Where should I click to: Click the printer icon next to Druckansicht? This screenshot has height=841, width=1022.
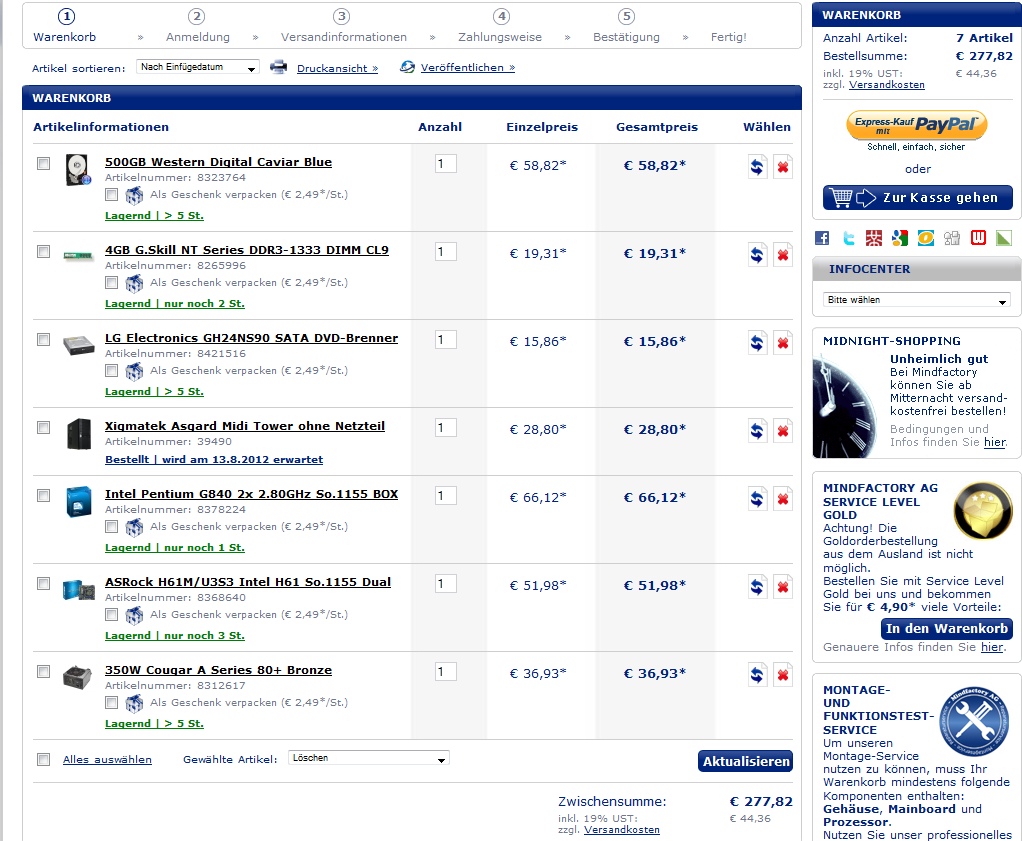(279, 66)
